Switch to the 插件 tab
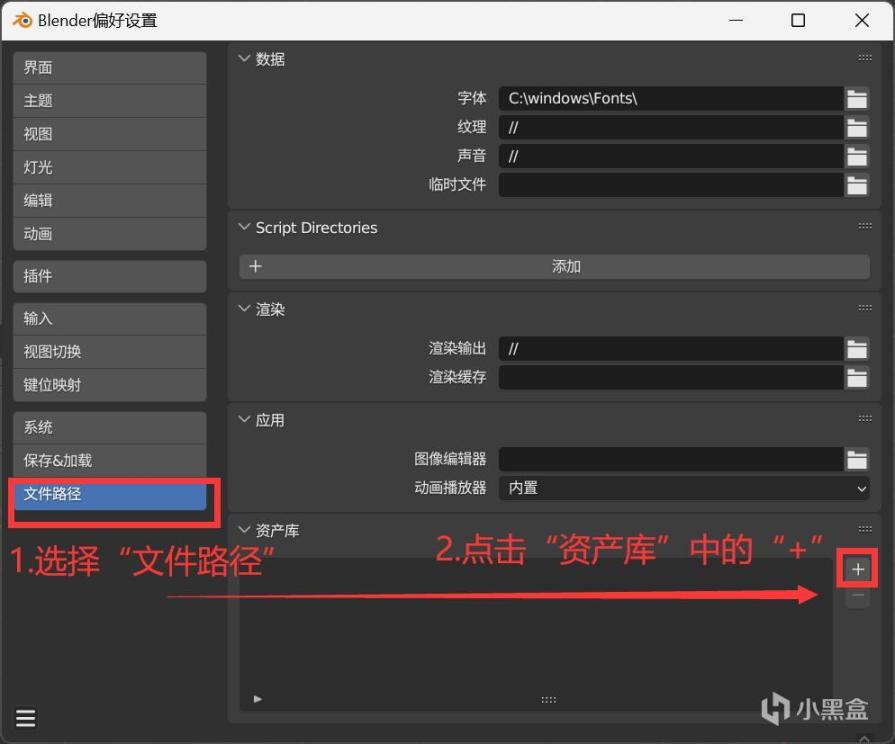 110,276
